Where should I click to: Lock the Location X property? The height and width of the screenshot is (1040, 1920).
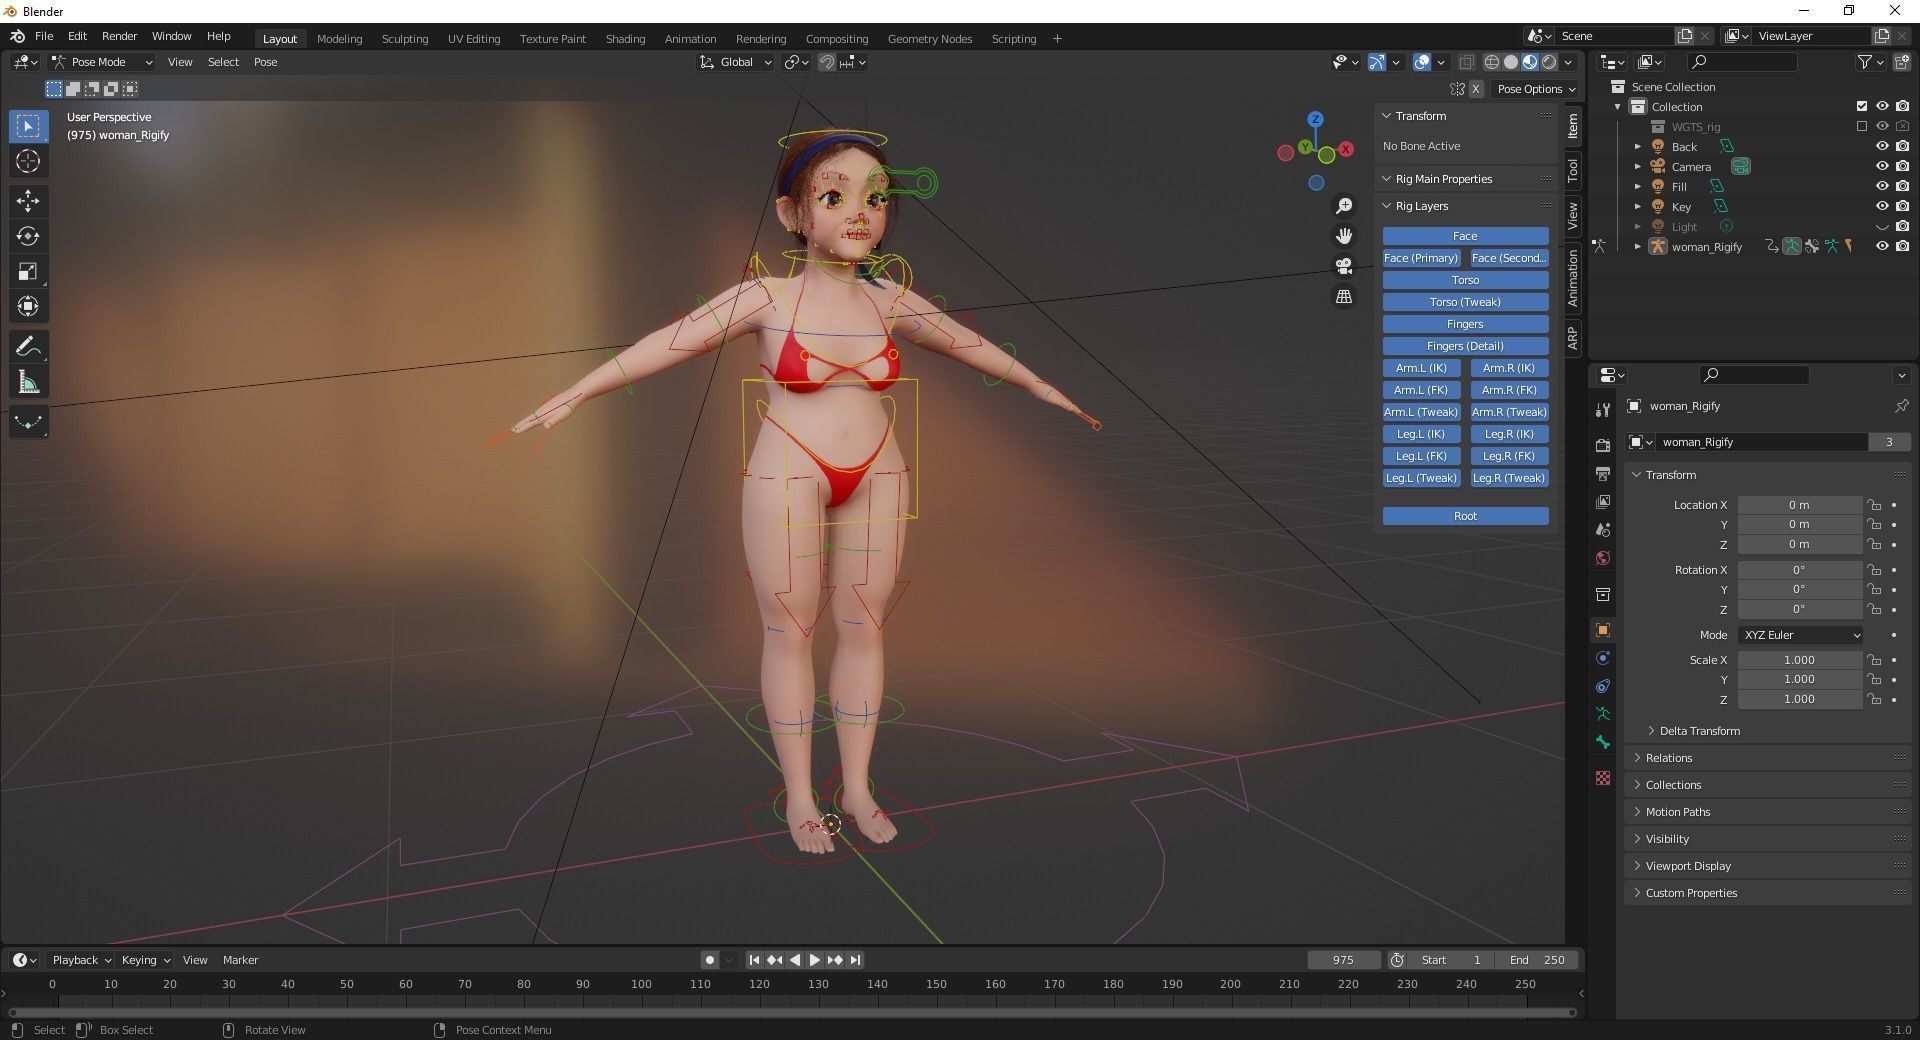coord(1874,505)
